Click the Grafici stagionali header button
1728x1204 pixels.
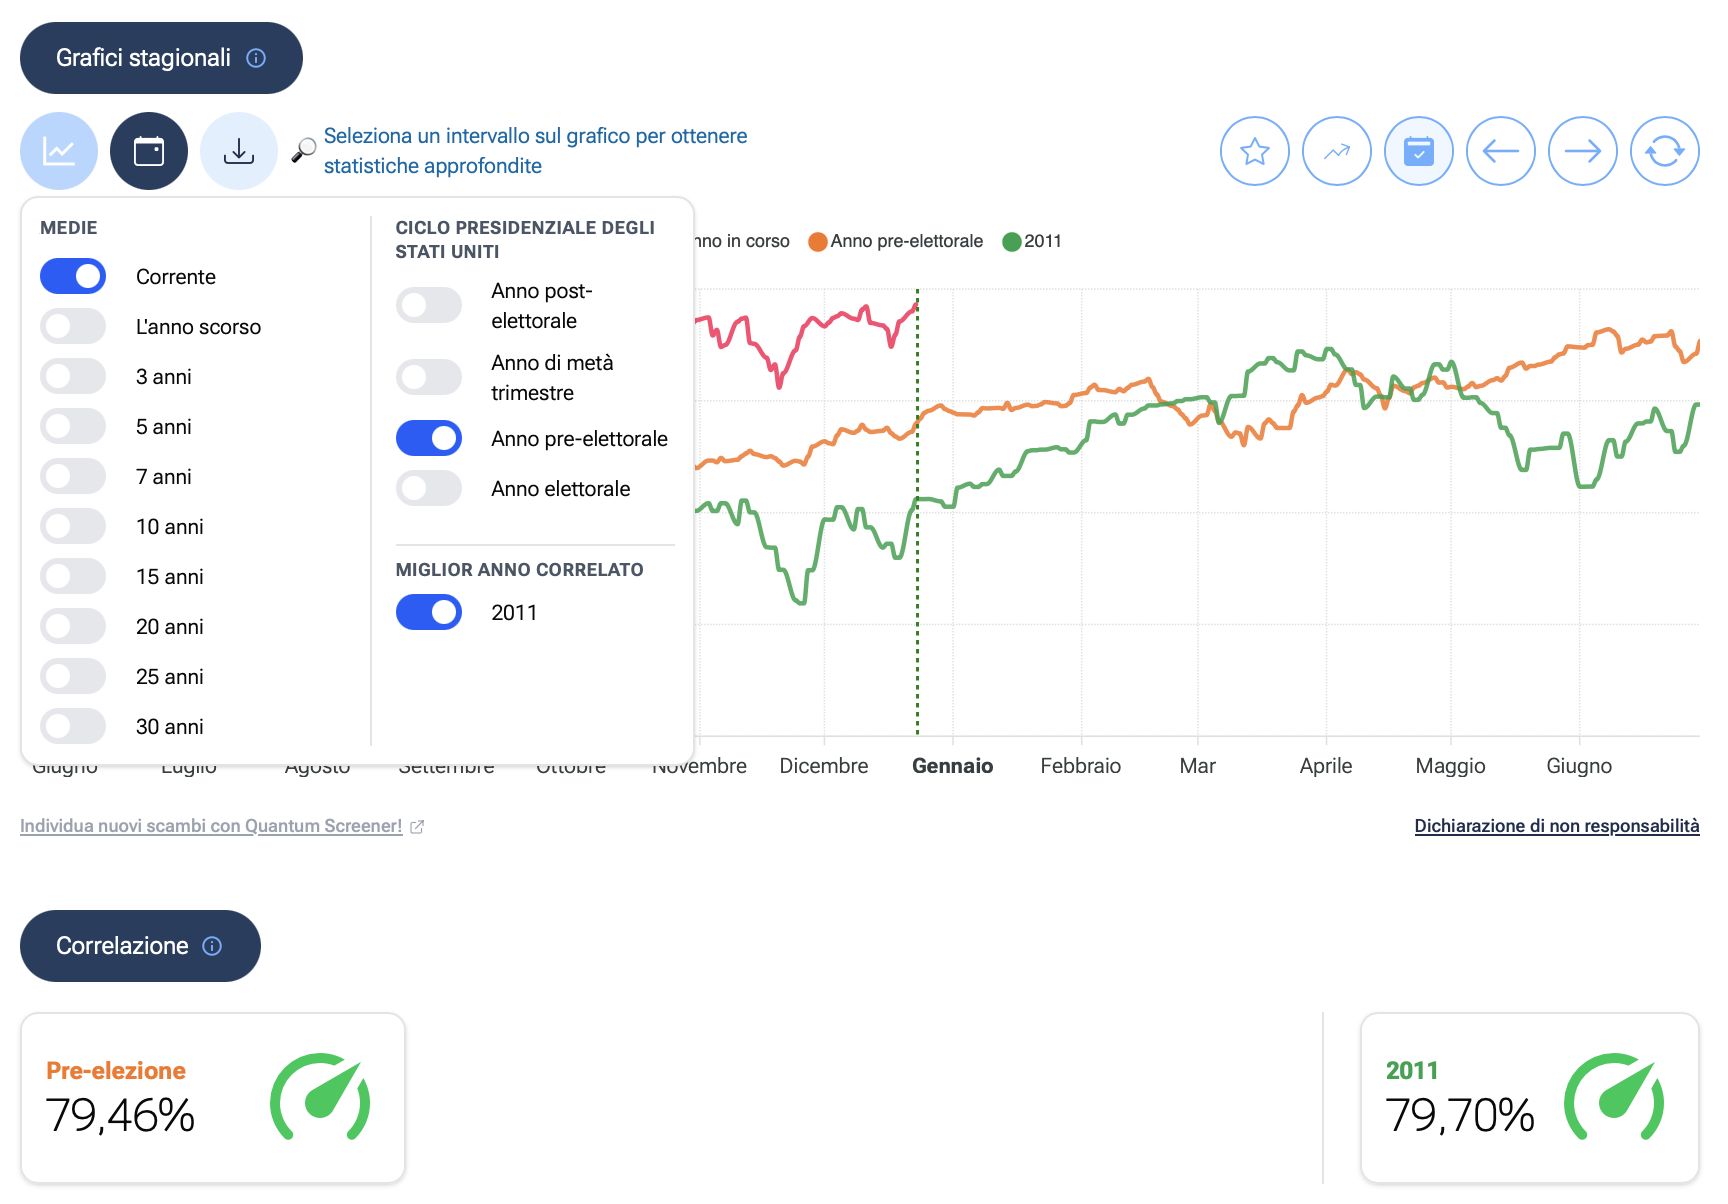point(160,58)
